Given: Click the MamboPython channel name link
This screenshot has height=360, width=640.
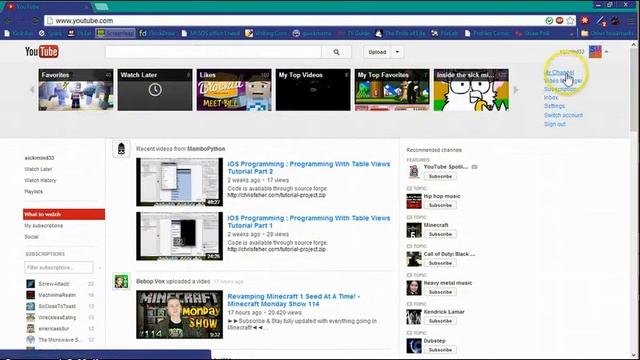Looking at the screenshot, I should coord(206,149).
